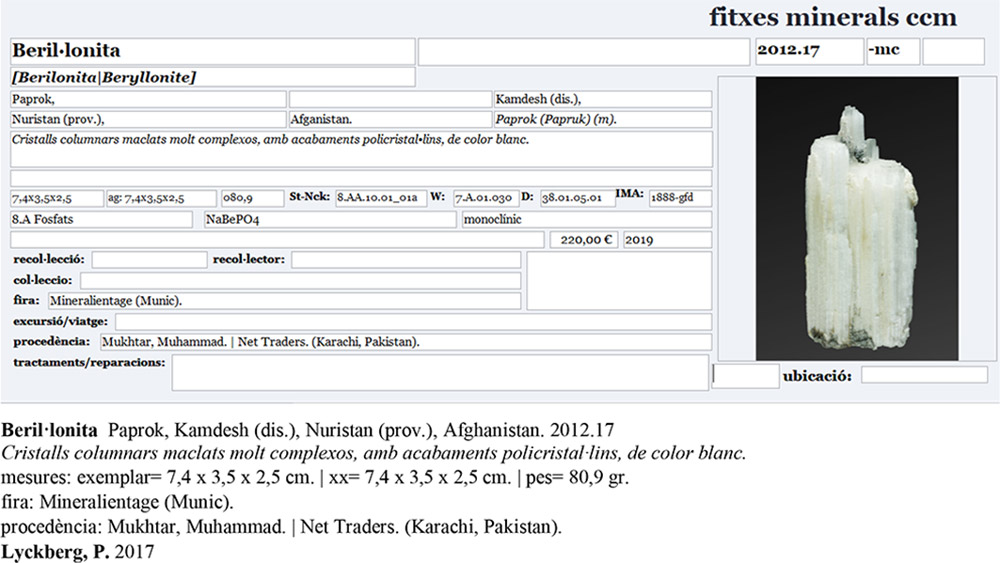Click the crystal system field 'monoclínic'
1000x563 pixels.
click(x=587, y=219)
